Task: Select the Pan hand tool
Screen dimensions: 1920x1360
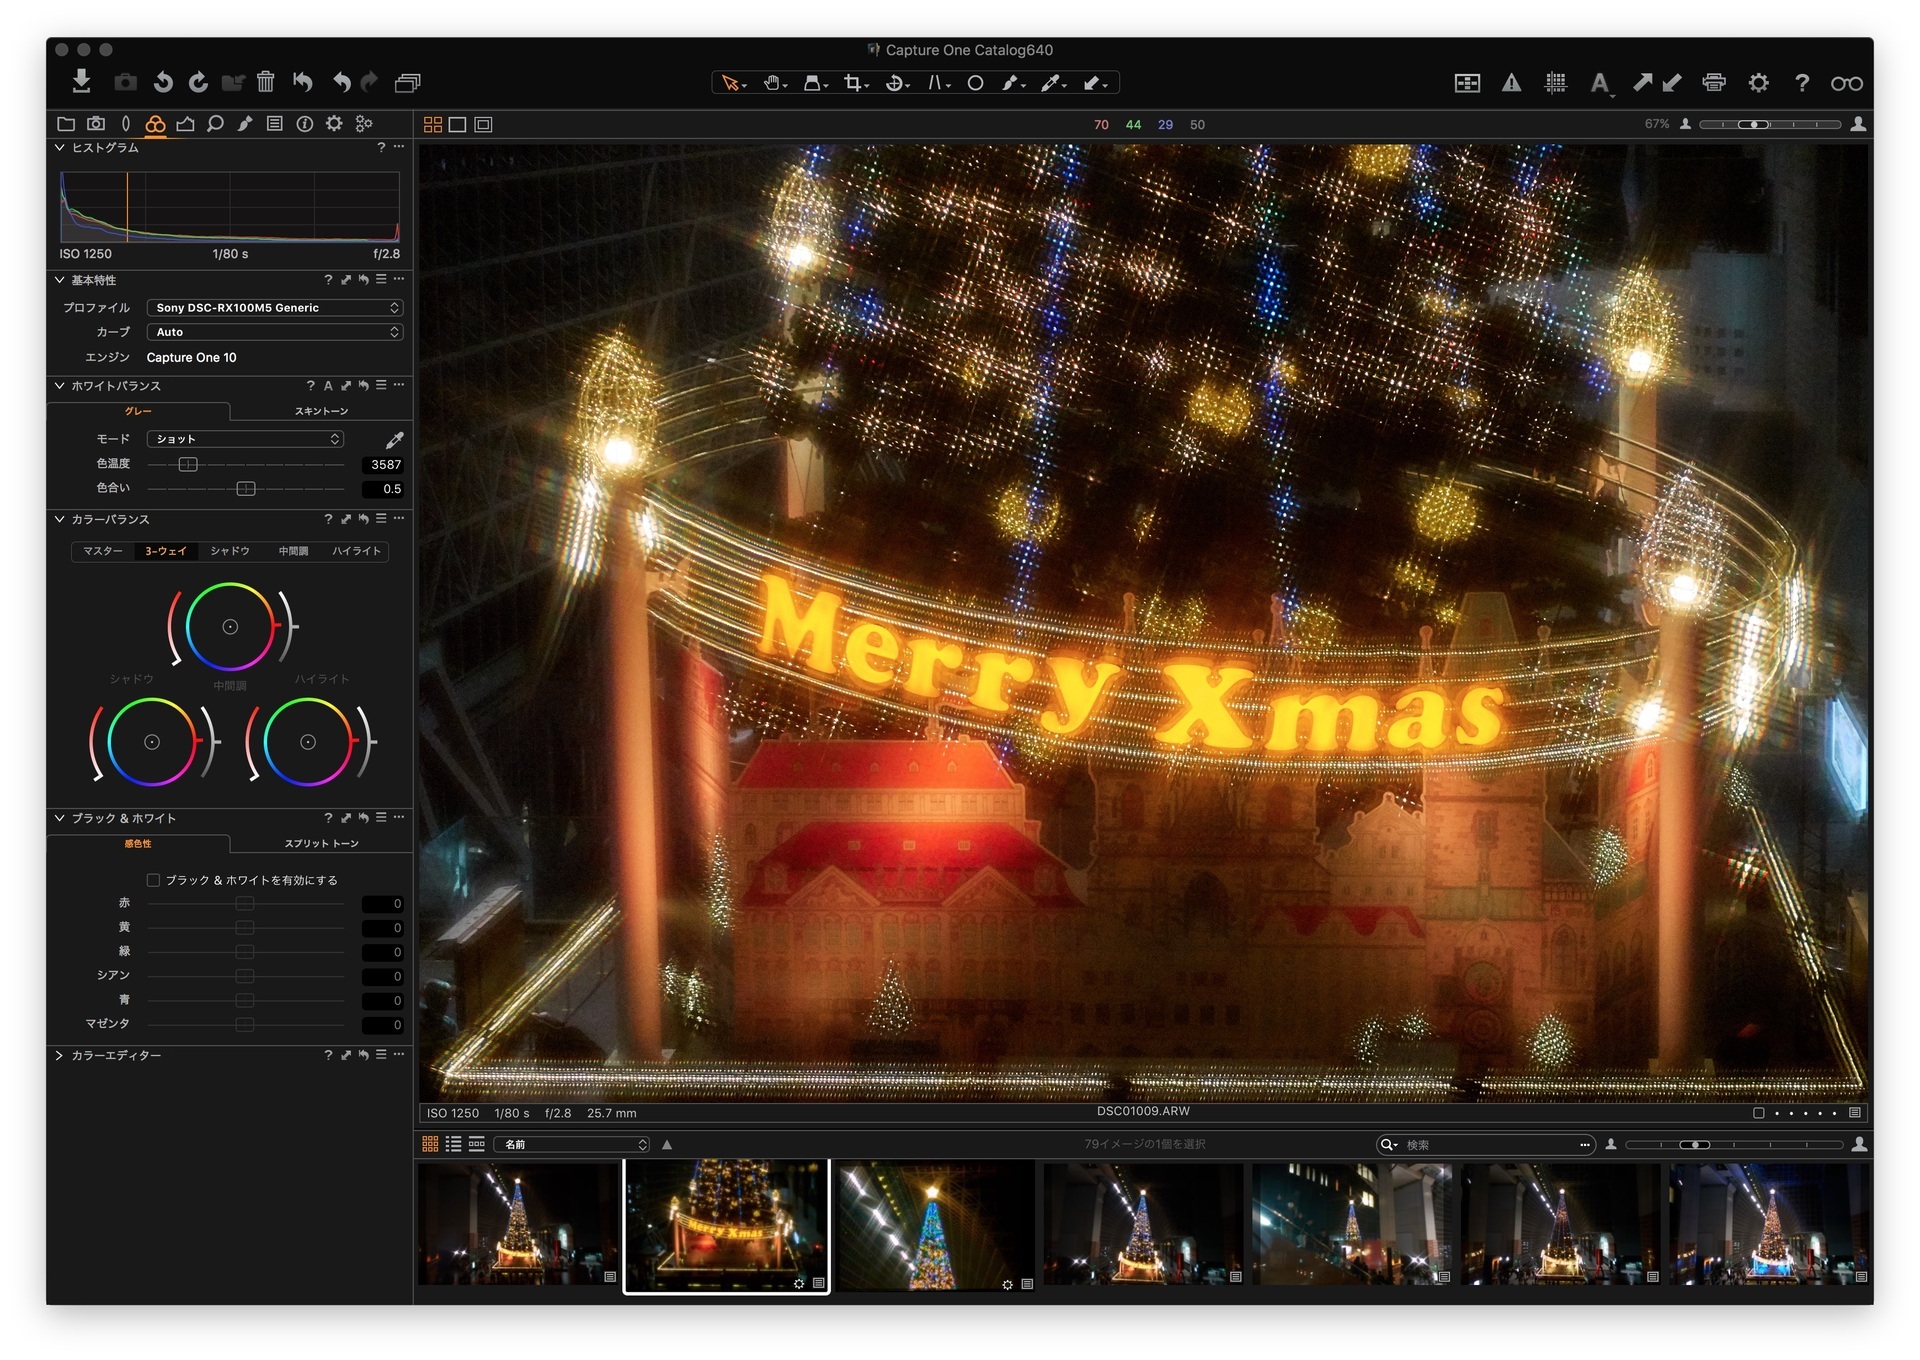Action: (x=774, y=83)
